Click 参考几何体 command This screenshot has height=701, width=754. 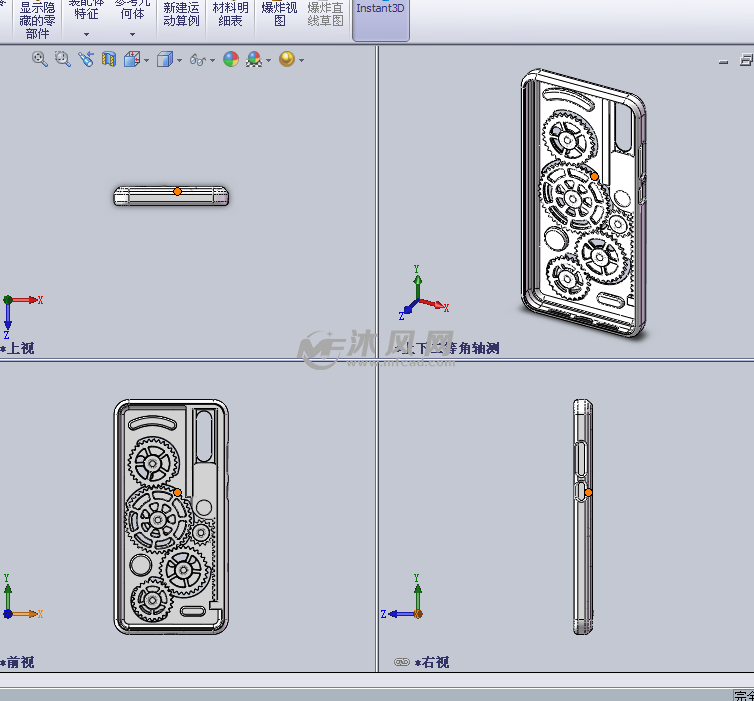(x=132, y=10)
